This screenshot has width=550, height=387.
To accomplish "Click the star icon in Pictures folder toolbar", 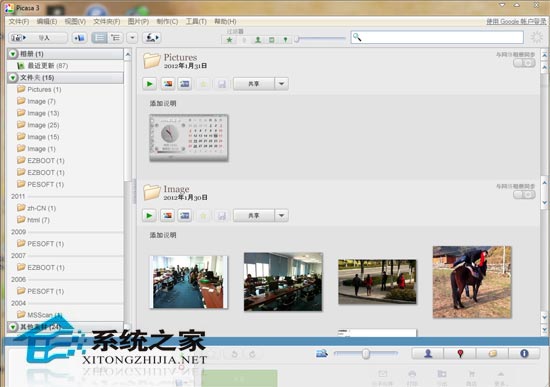I will [203, 84].
